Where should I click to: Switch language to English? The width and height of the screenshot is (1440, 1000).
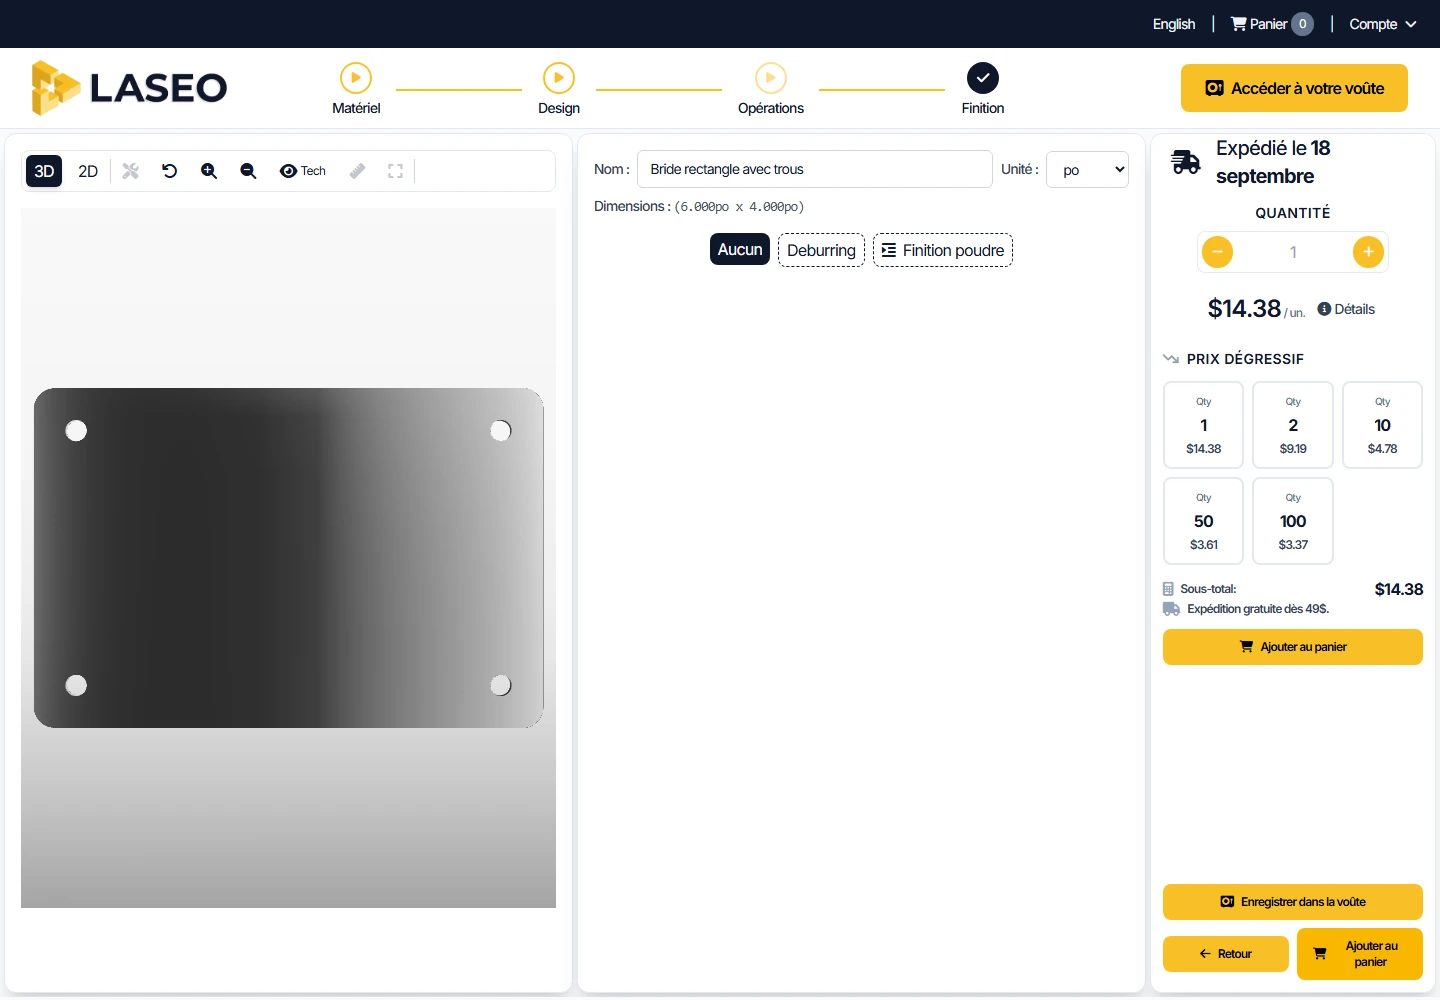1174,24
